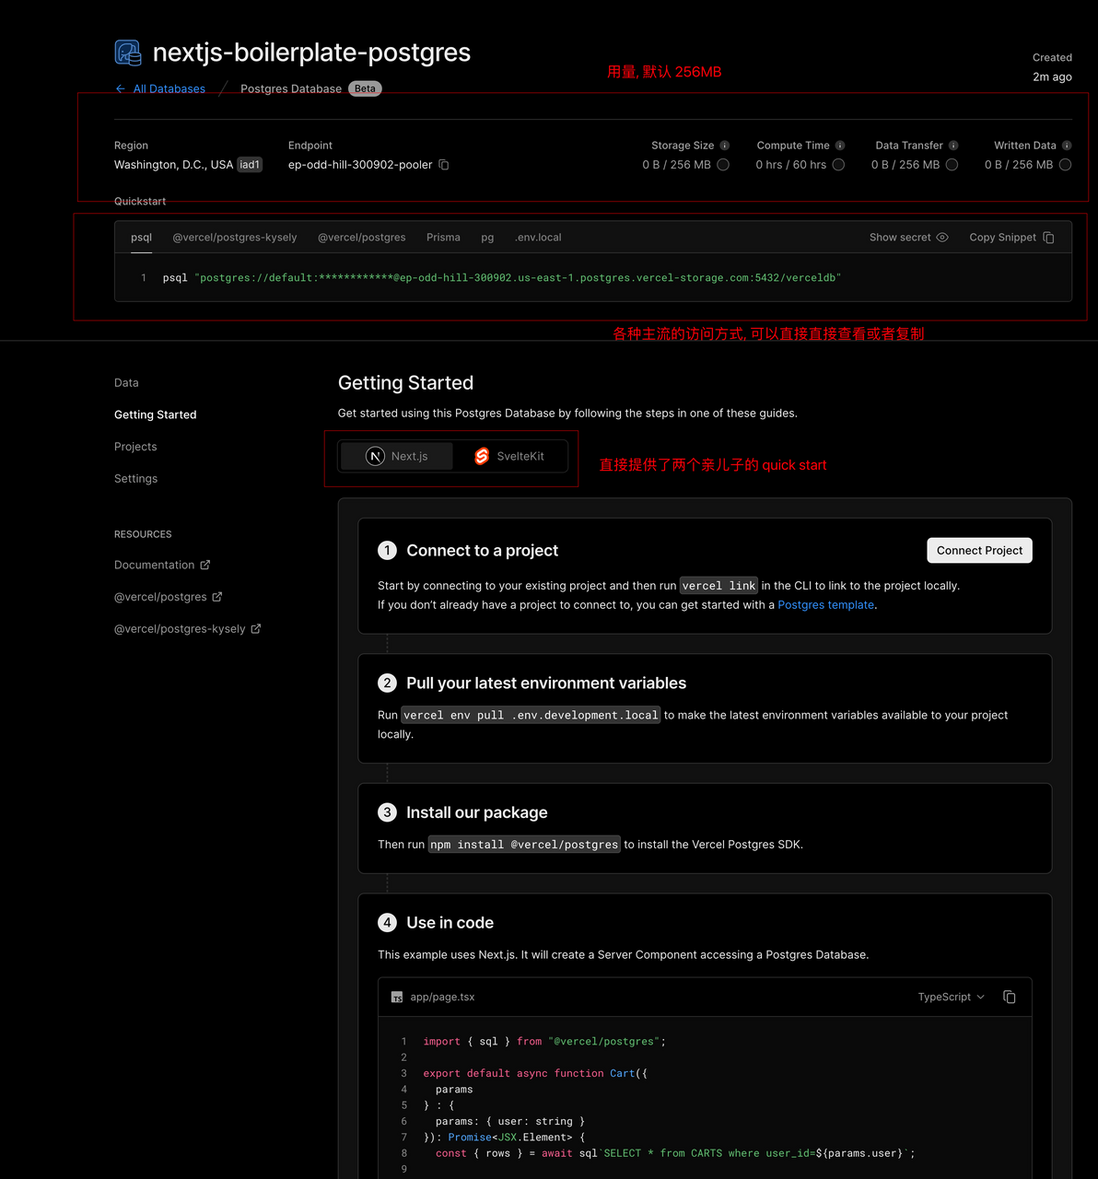Image resolution: width=1098 pixels, height=1179 pixels.
Task: Switch to the pg tab
Action: coord(487,237)
